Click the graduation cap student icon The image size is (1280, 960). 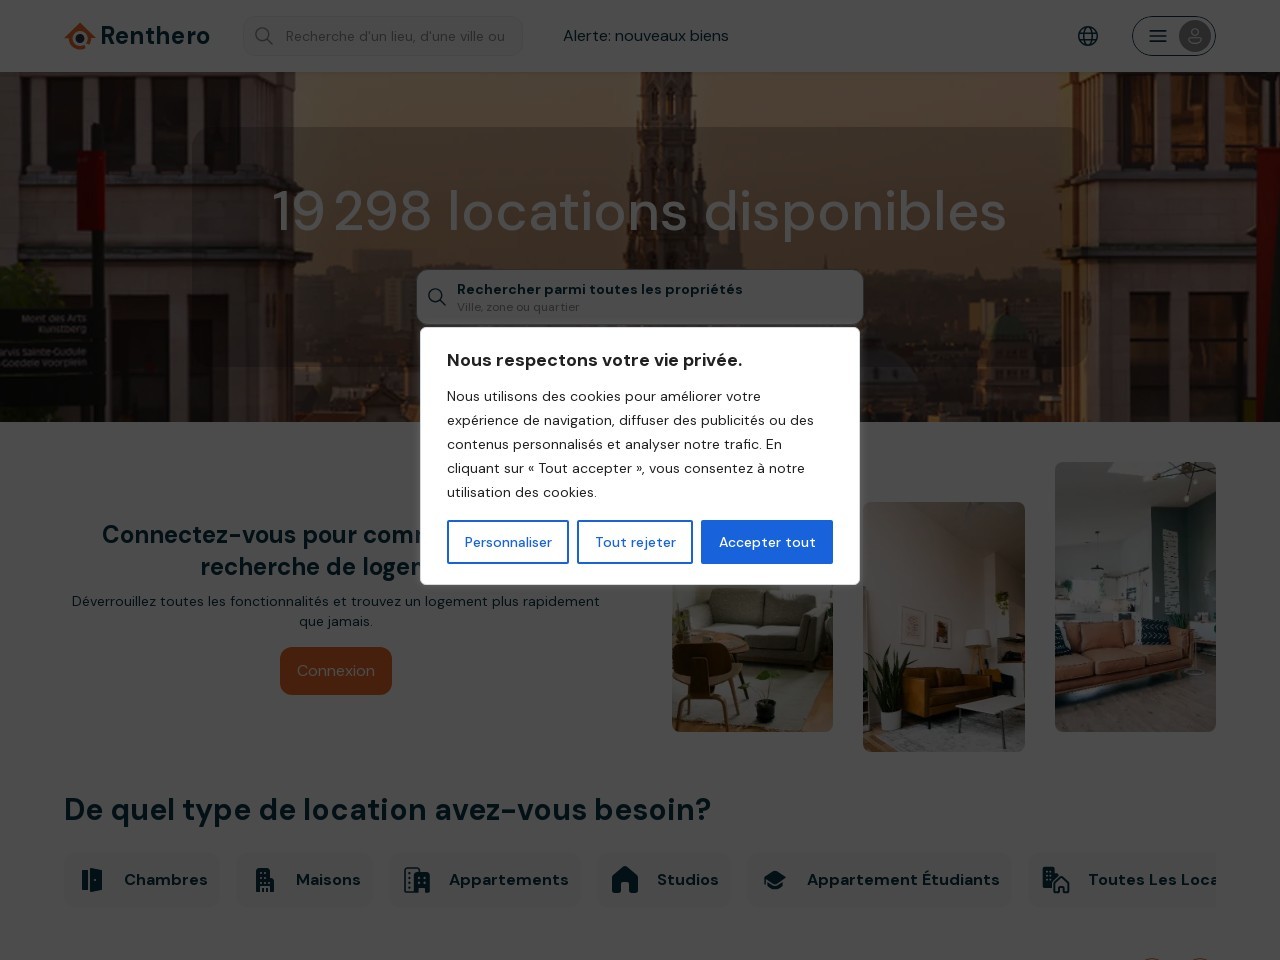[x=775, y=880]
